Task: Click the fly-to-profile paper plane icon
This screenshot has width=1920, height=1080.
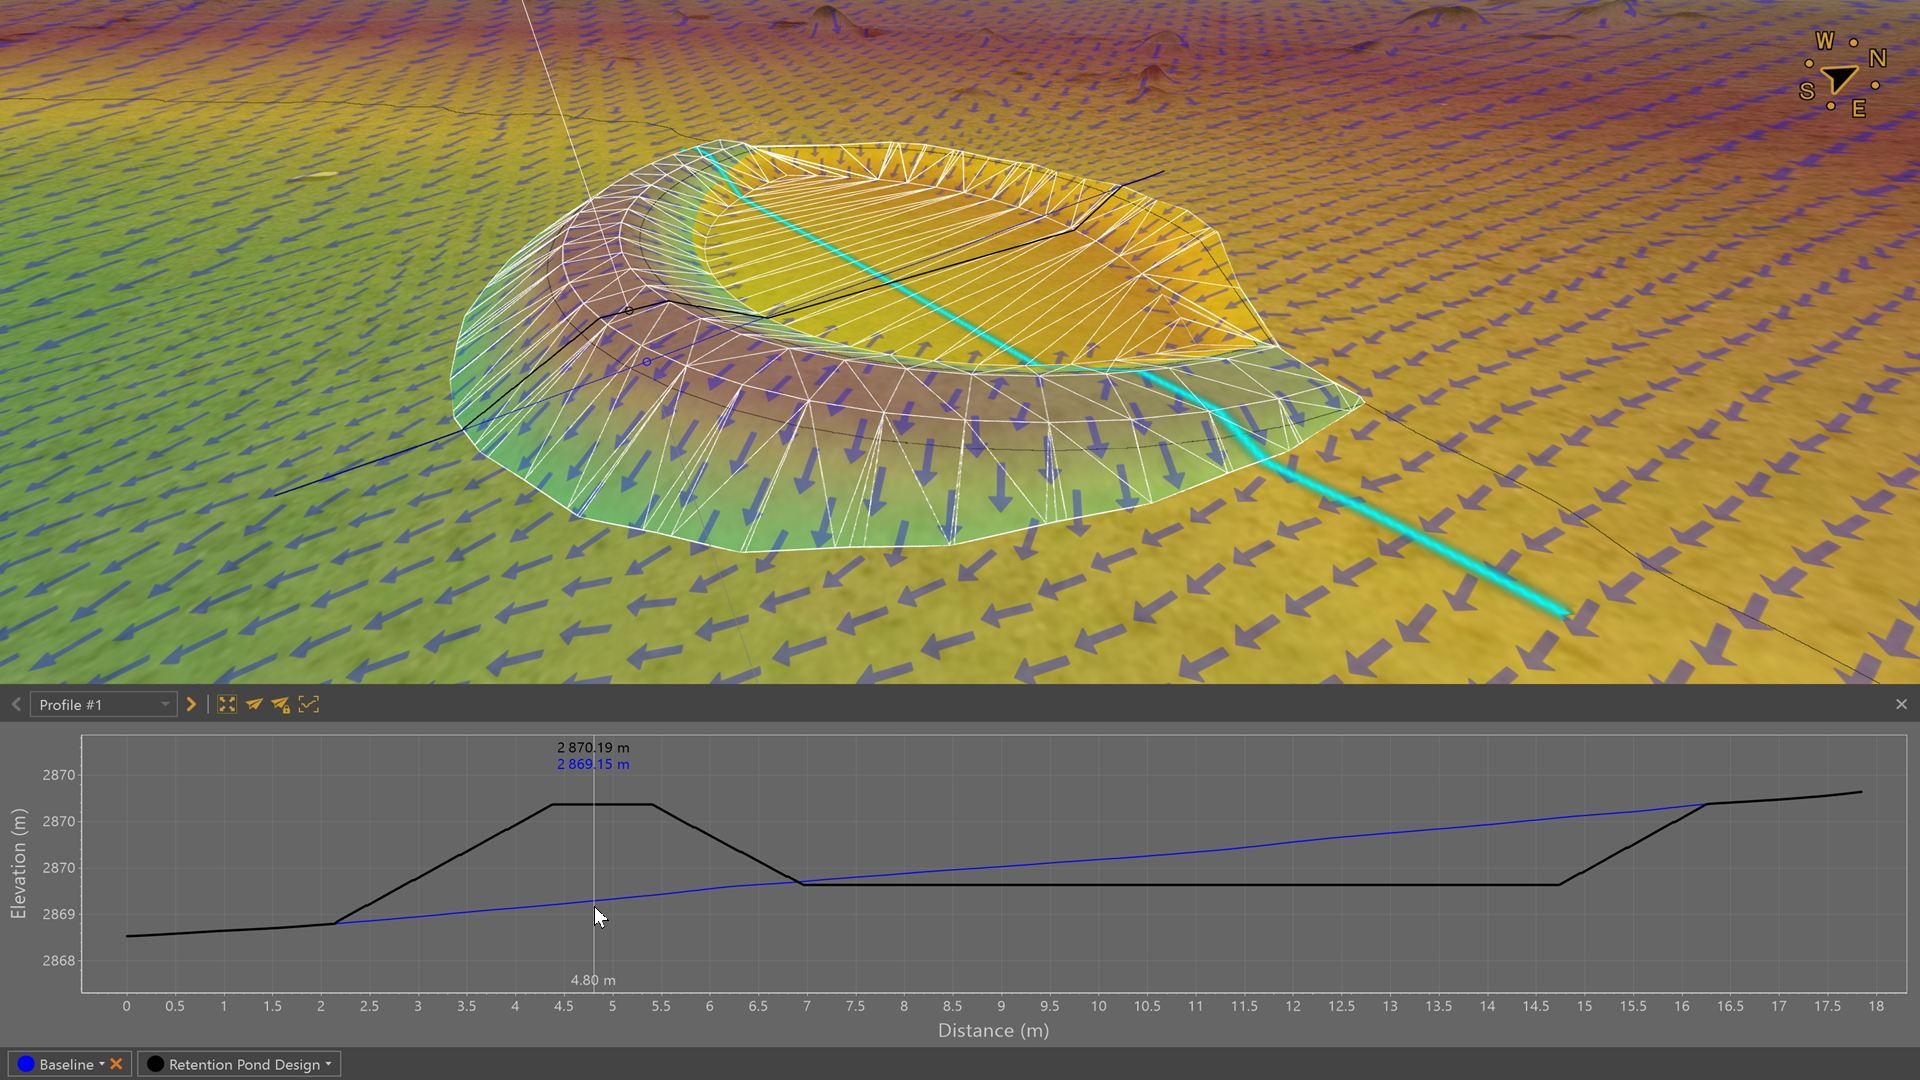Action: tap(254, 705)
